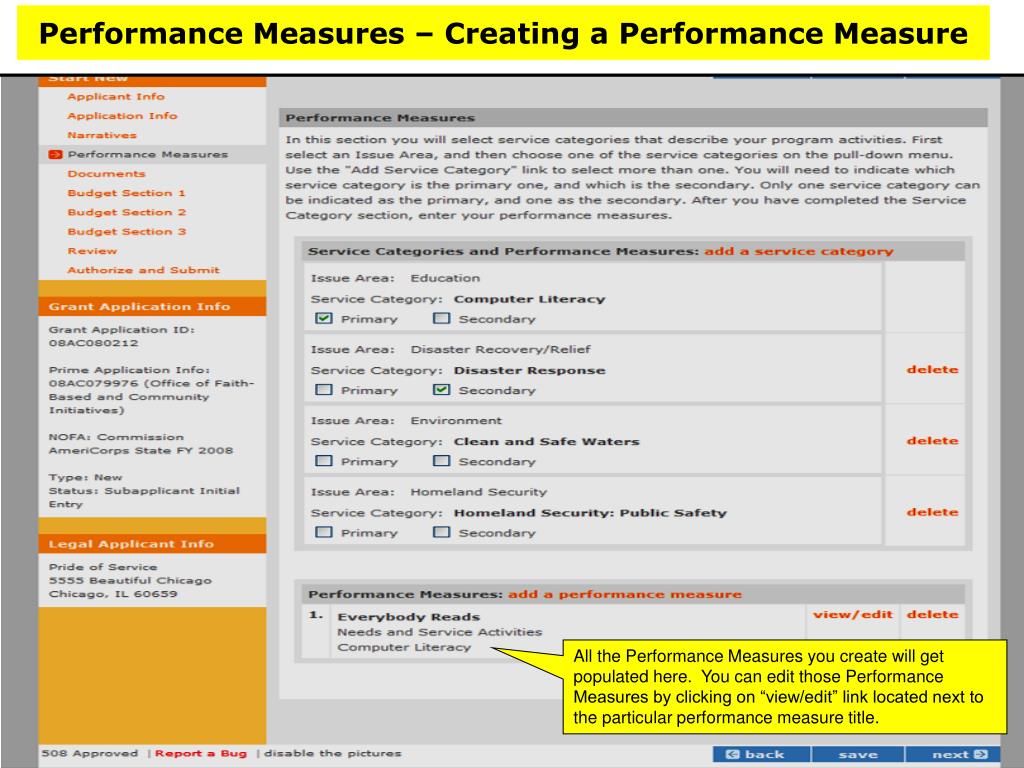Click Everybody Reads measure title
The height and width of the screenshot is (768, 1024).
408,617
